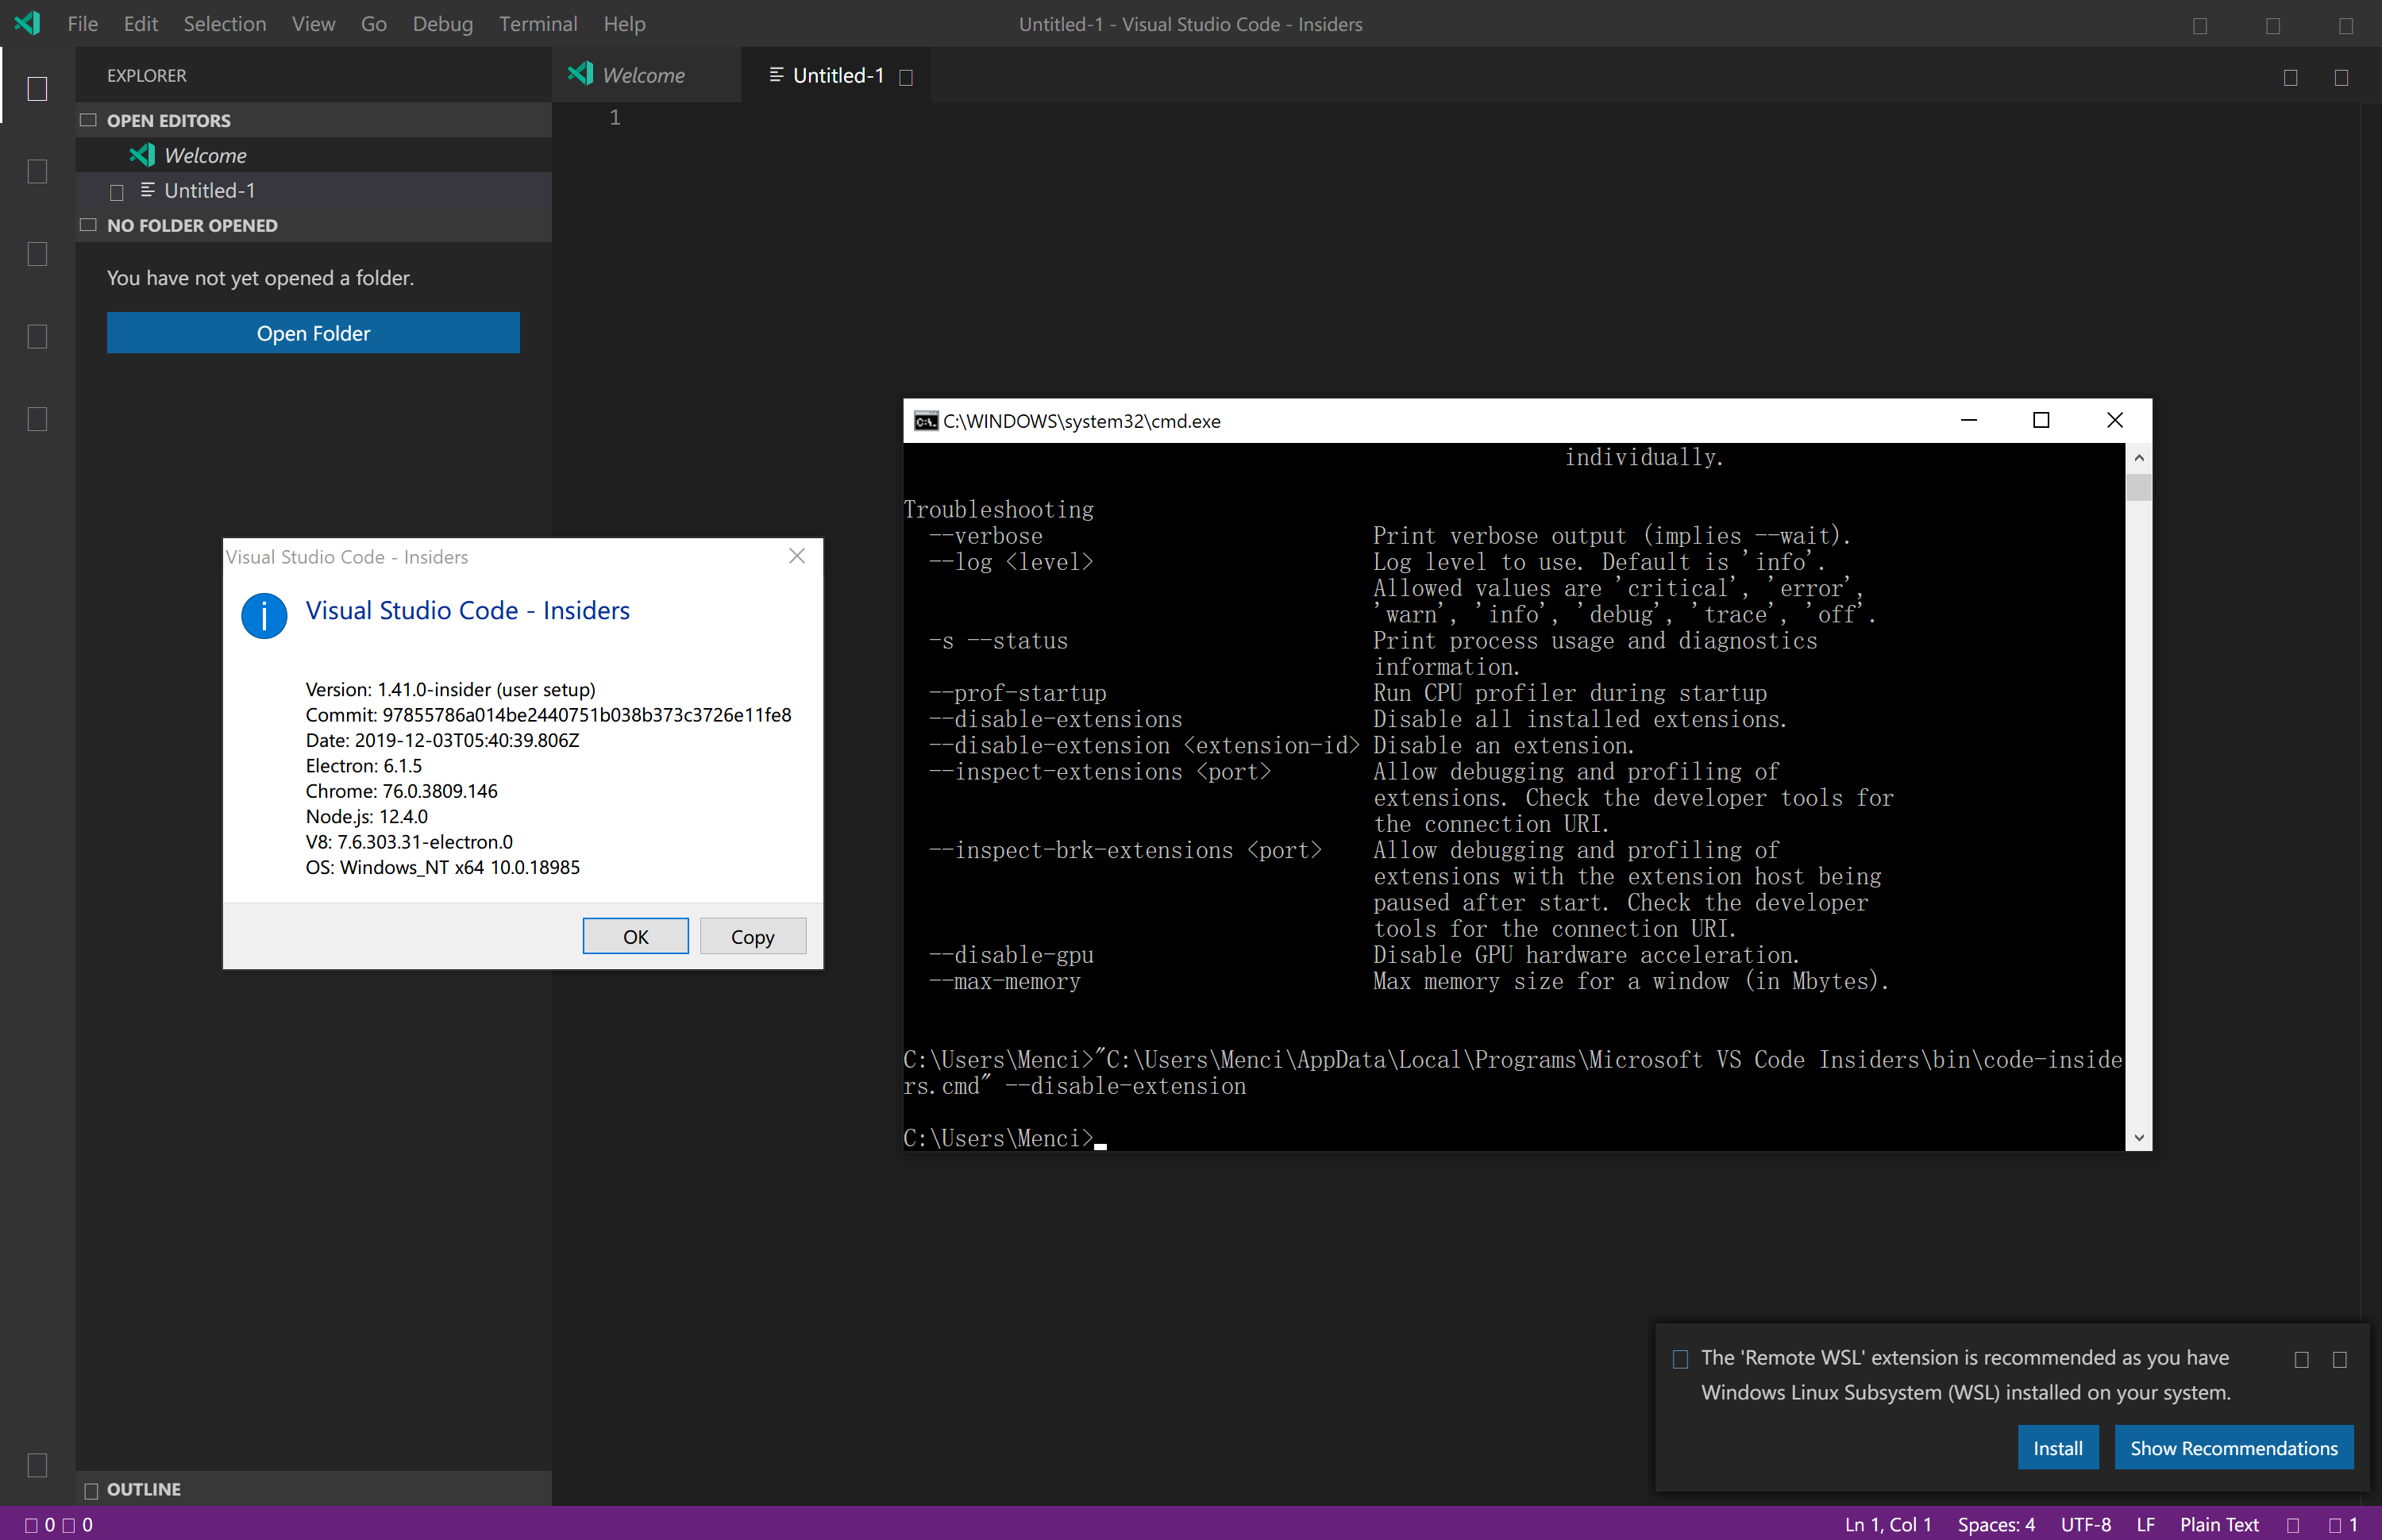Select Untitled-1 in Open Editors list

209,190
